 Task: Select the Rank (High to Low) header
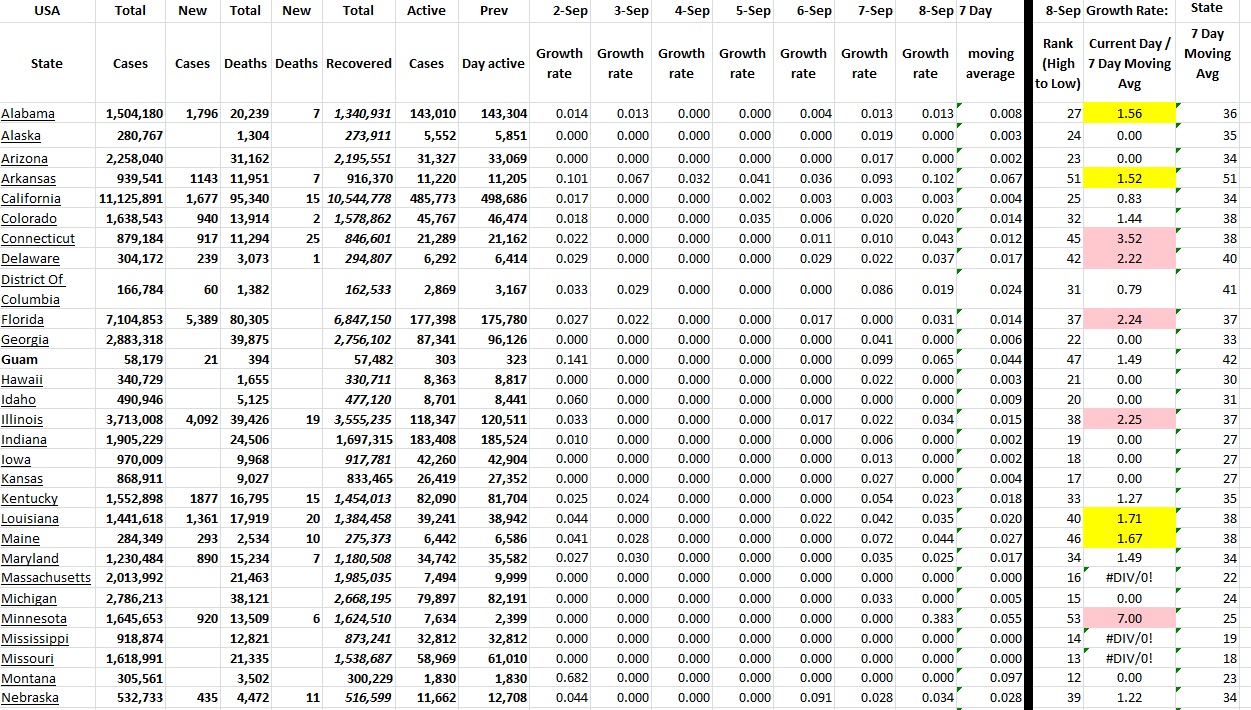(x=1057, y=64)
